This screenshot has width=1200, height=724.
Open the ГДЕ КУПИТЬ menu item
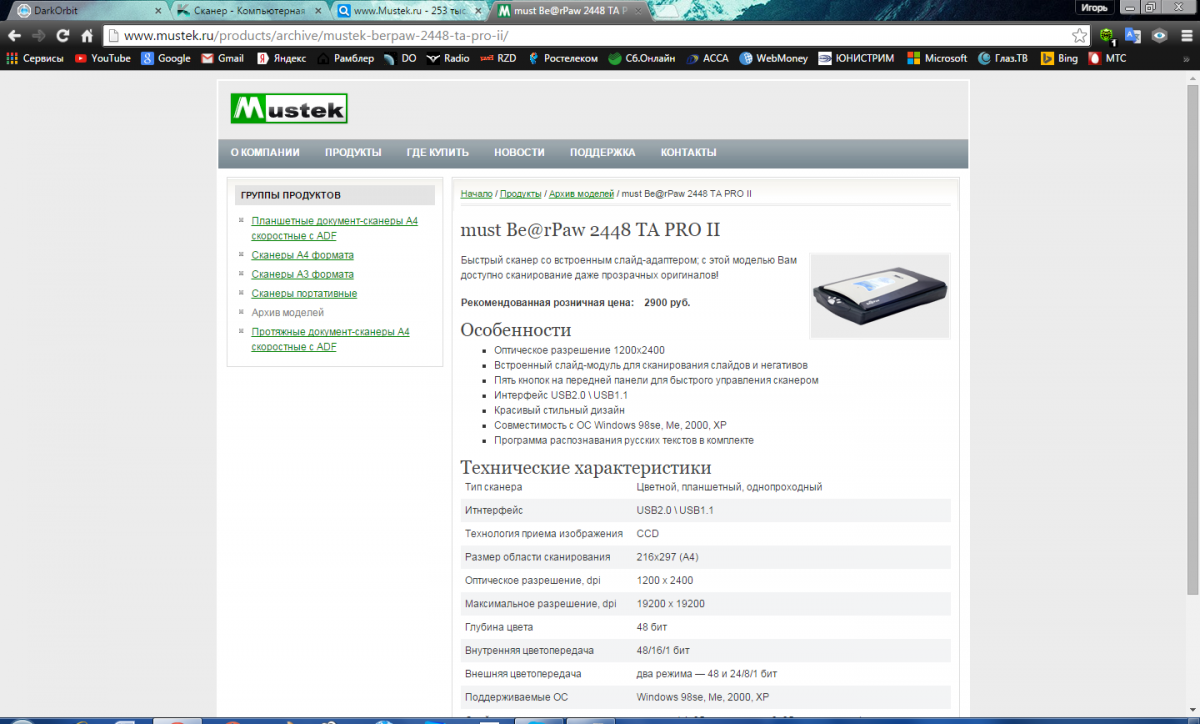(437, 153)
